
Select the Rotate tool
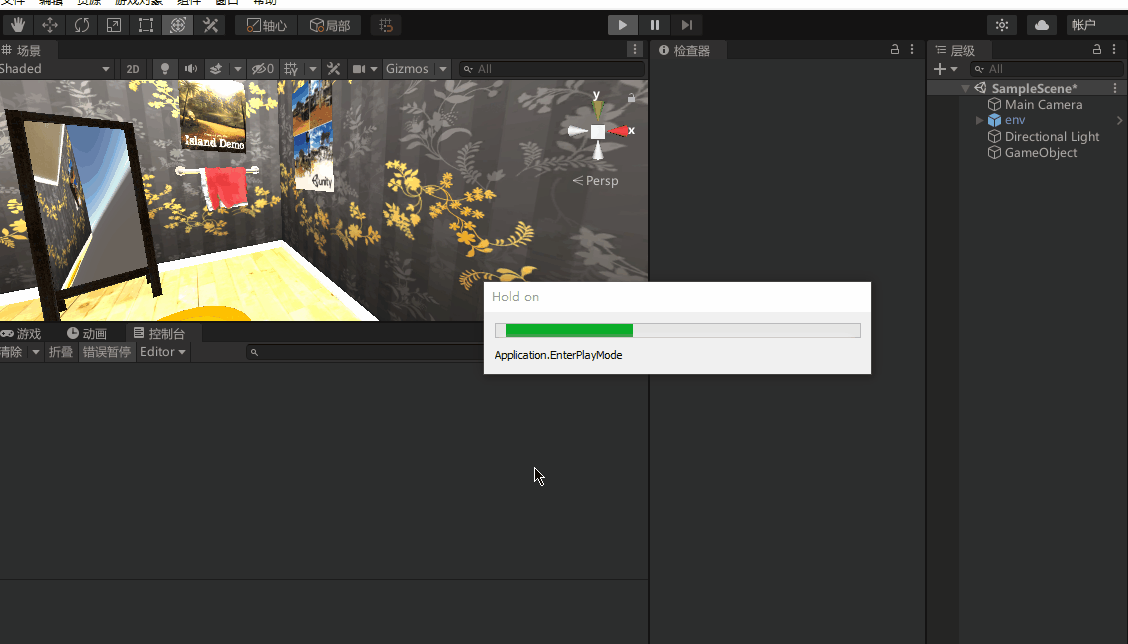click(81, 25)
